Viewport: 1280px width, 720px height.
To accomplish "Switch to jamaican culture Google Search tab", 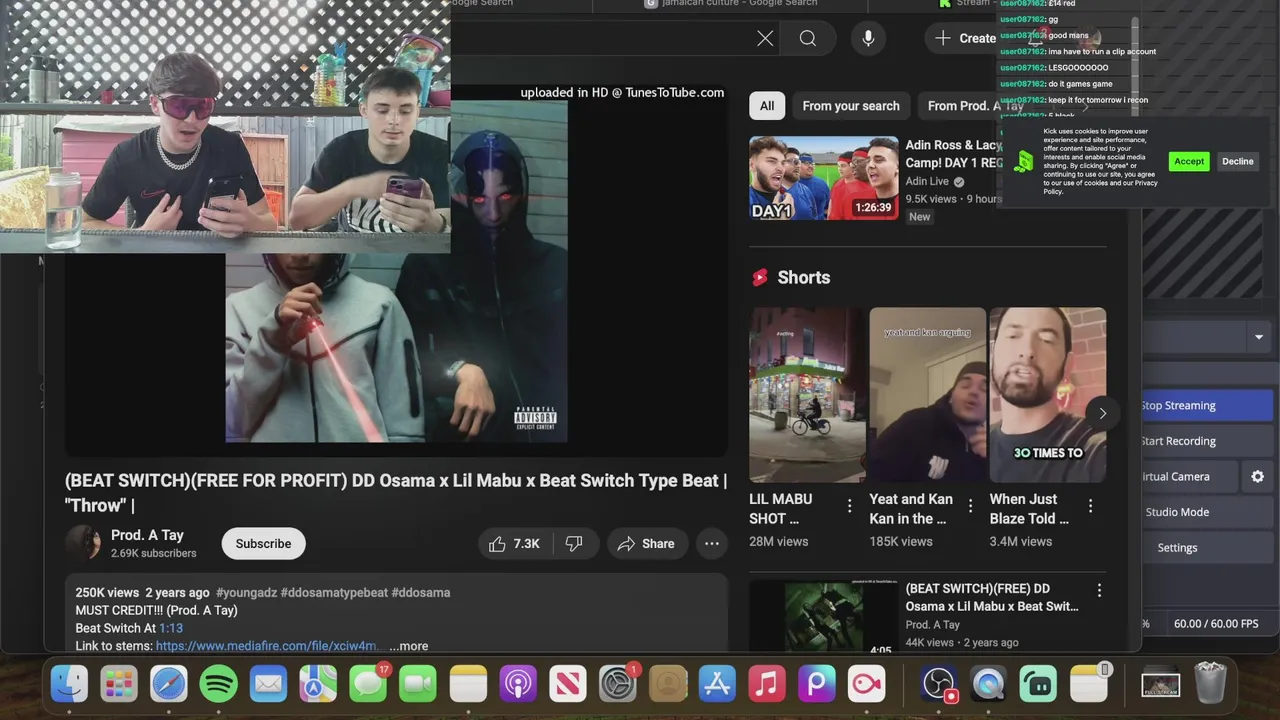I will [740, 4].
